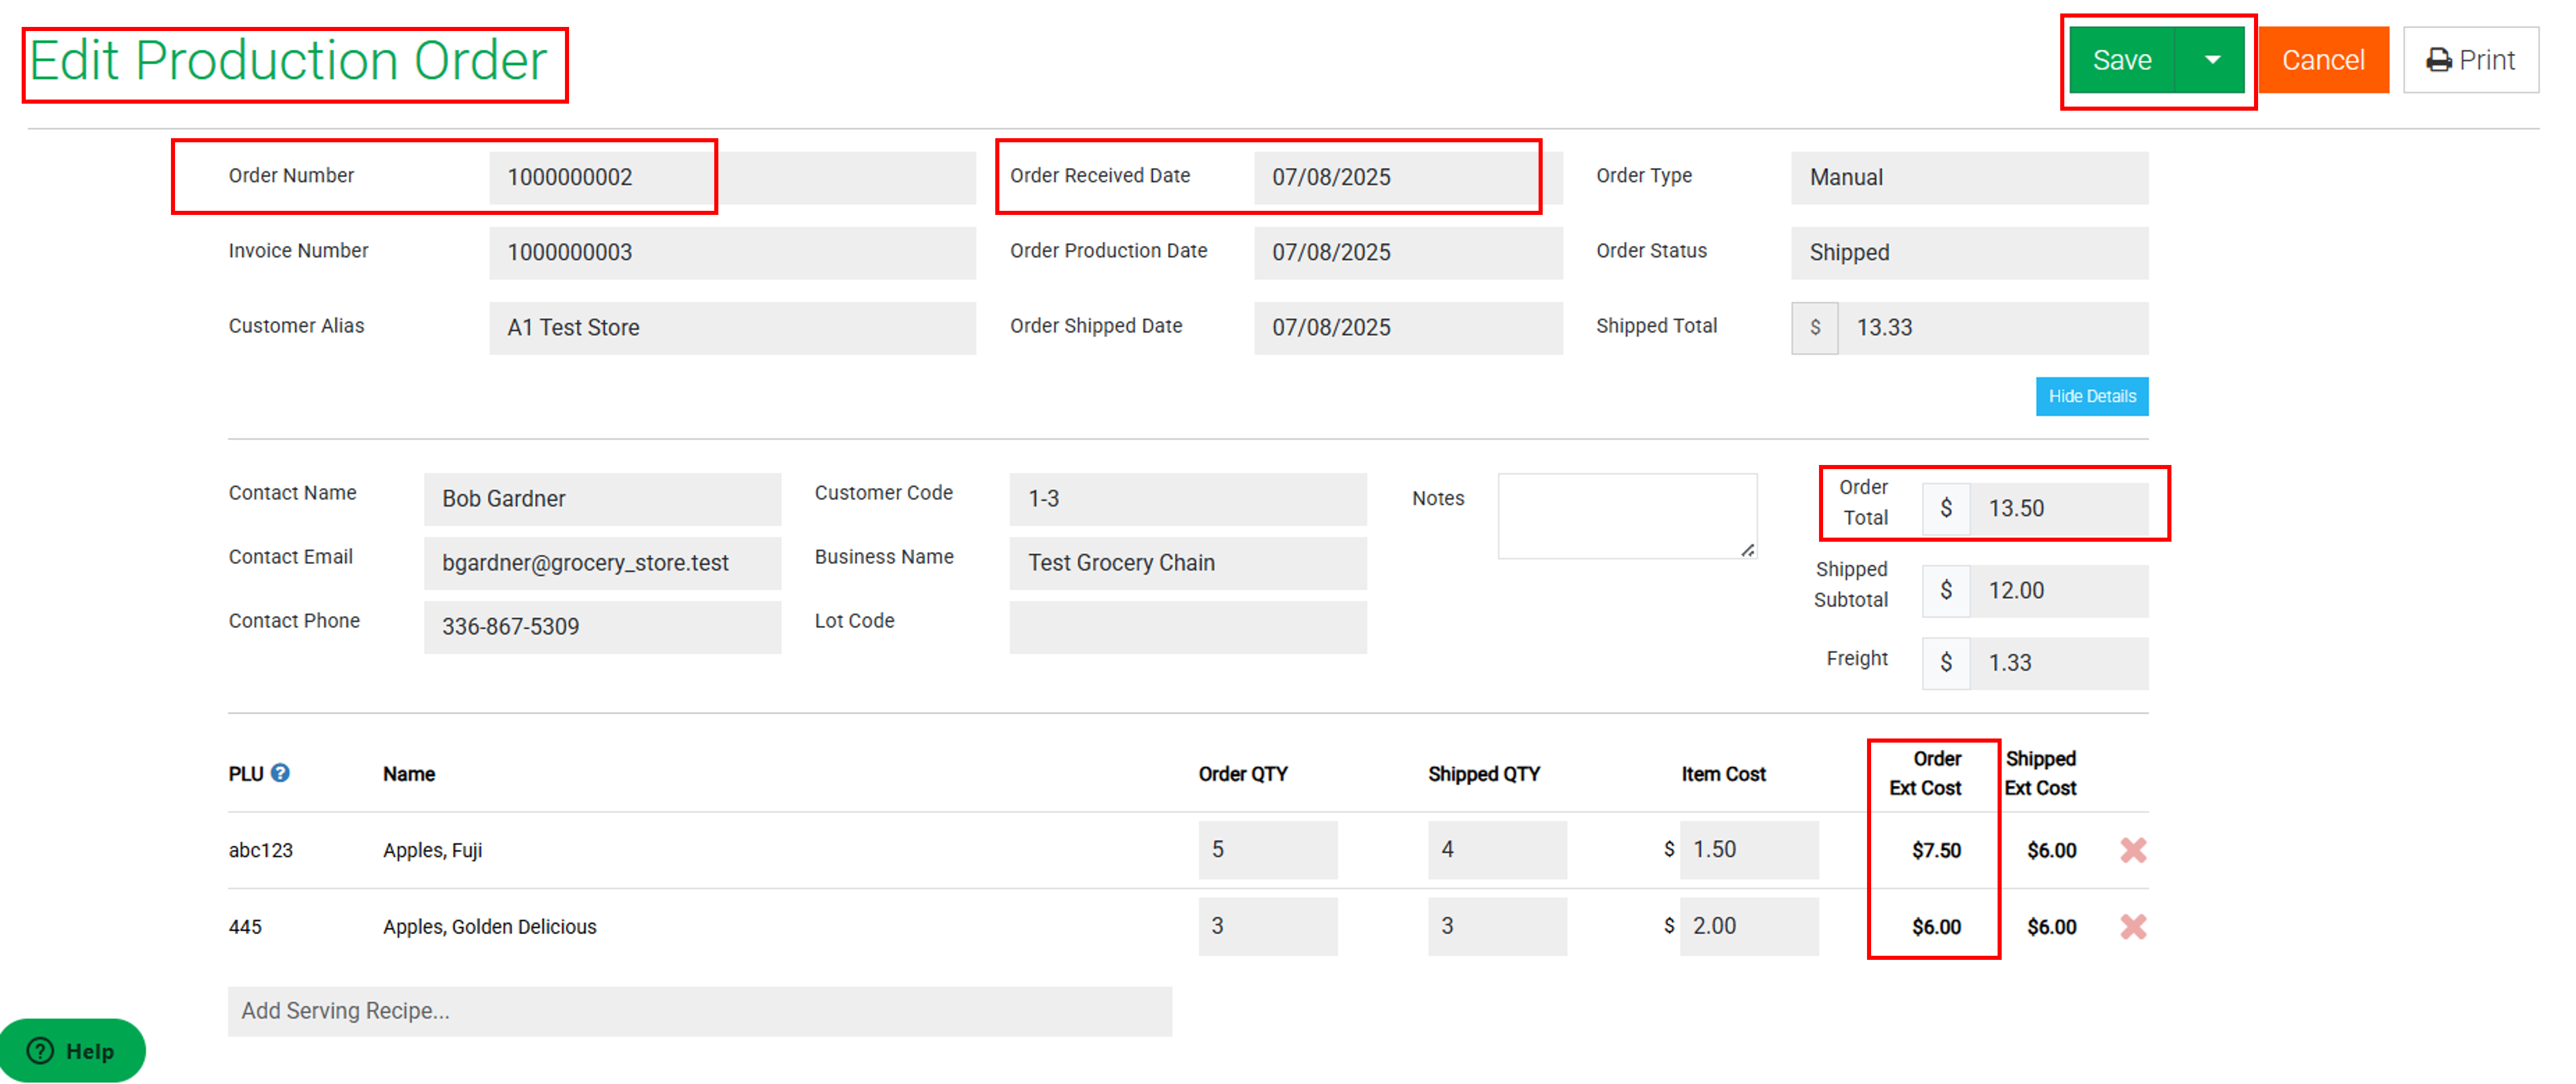
Task: Focus the Add Serving Recipe search box
Action: tap(699, 1011)
